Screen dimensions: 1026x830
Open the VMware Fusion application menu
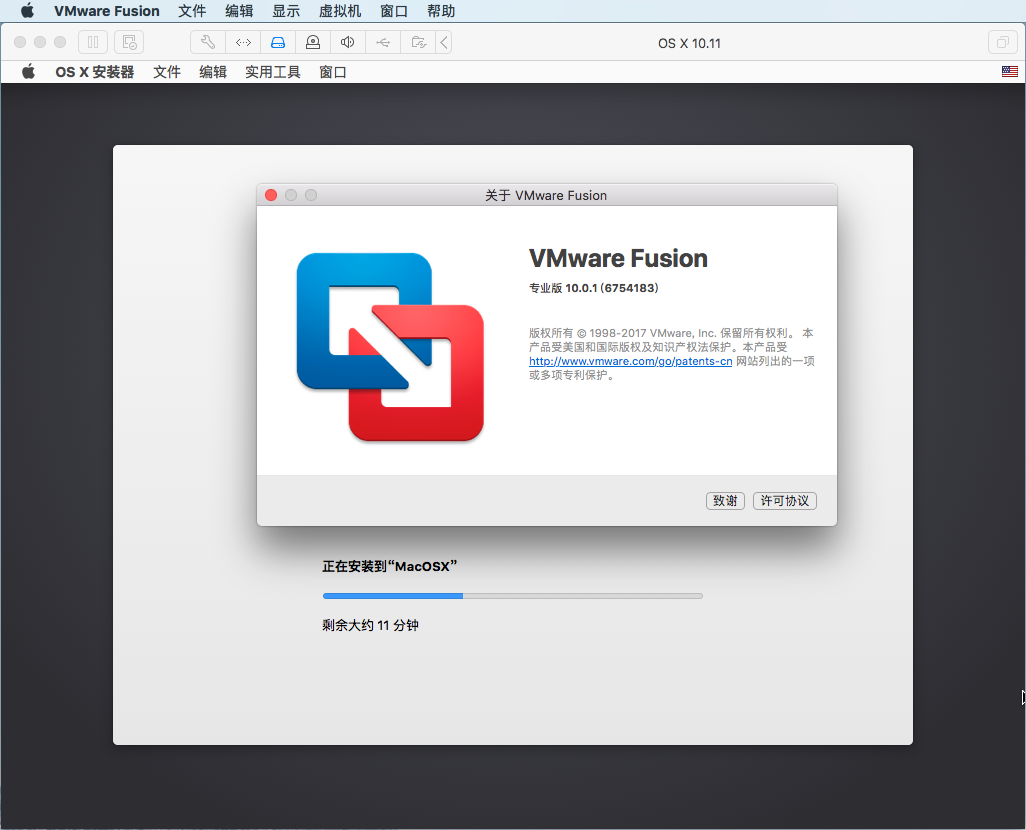pyautogui.click(x=107, y=11)
